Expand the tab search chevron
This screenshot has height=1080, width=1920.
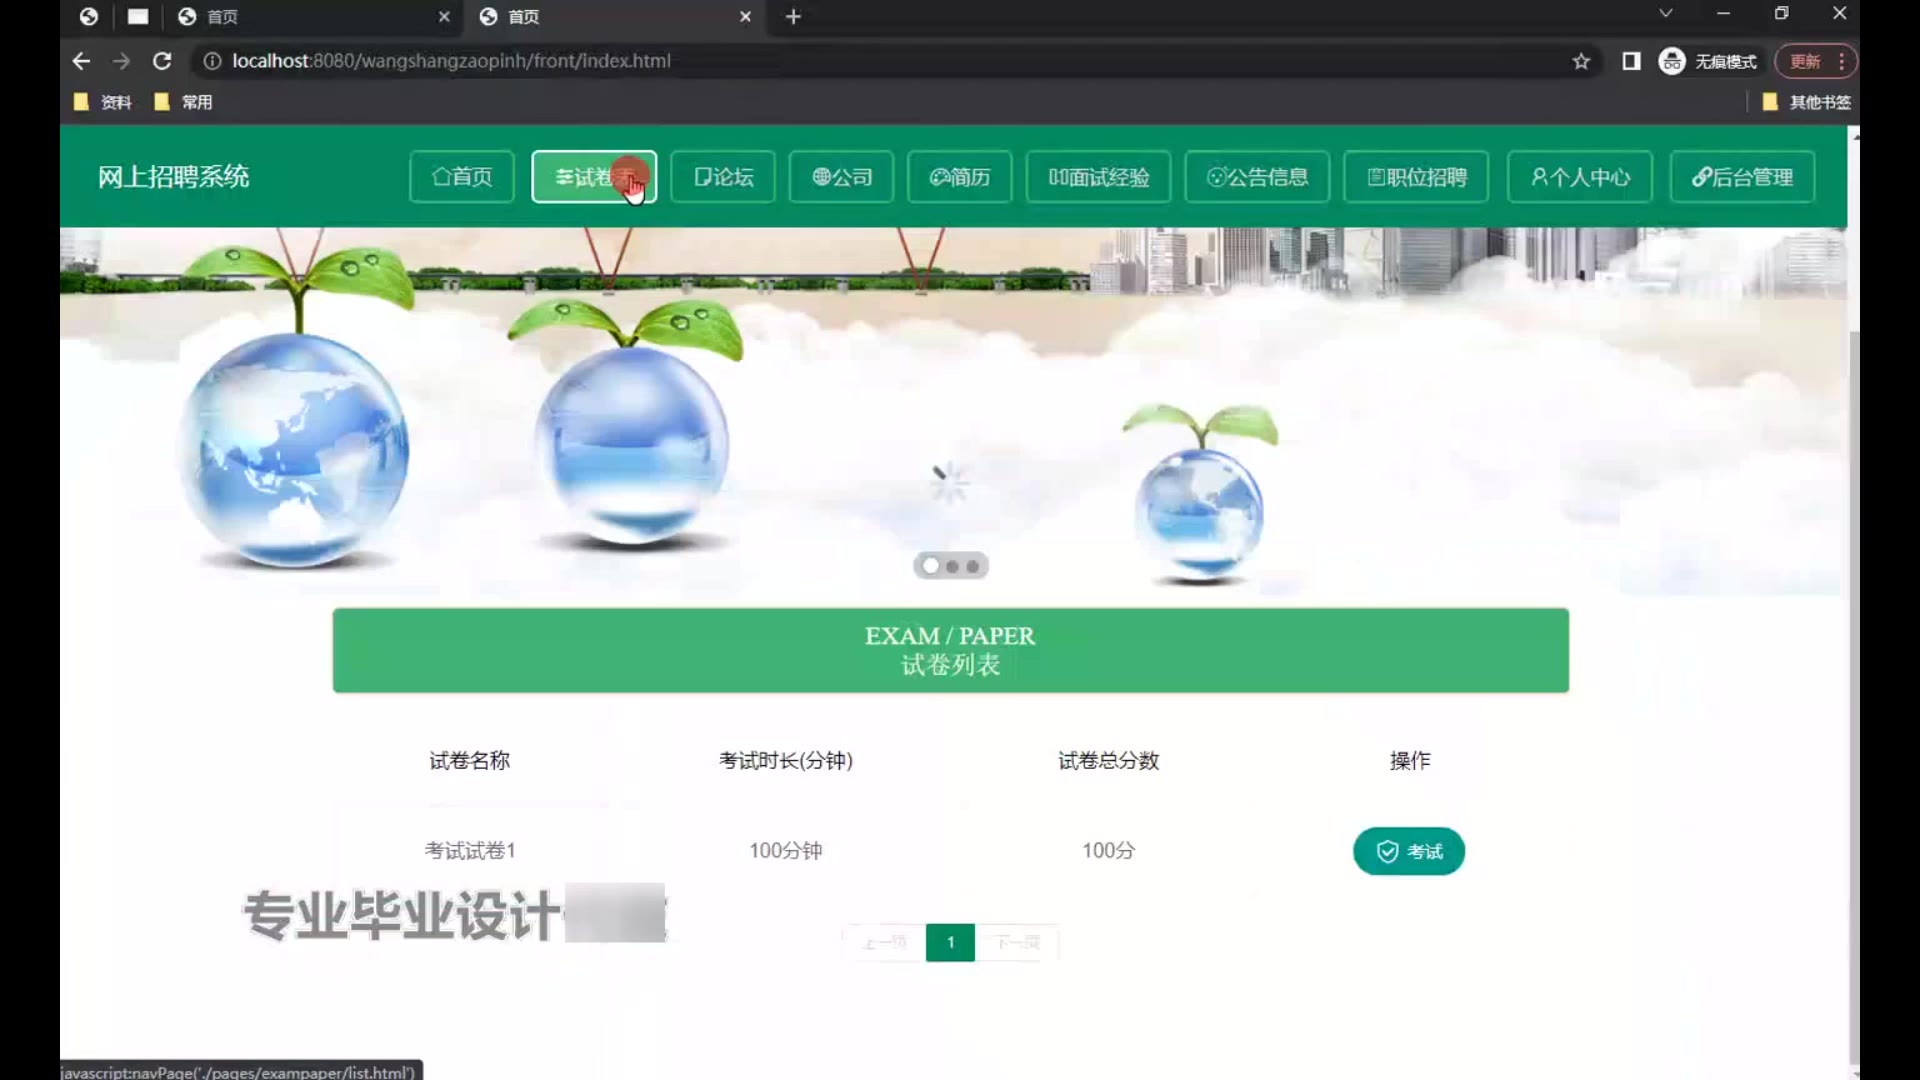[1665, 13]
